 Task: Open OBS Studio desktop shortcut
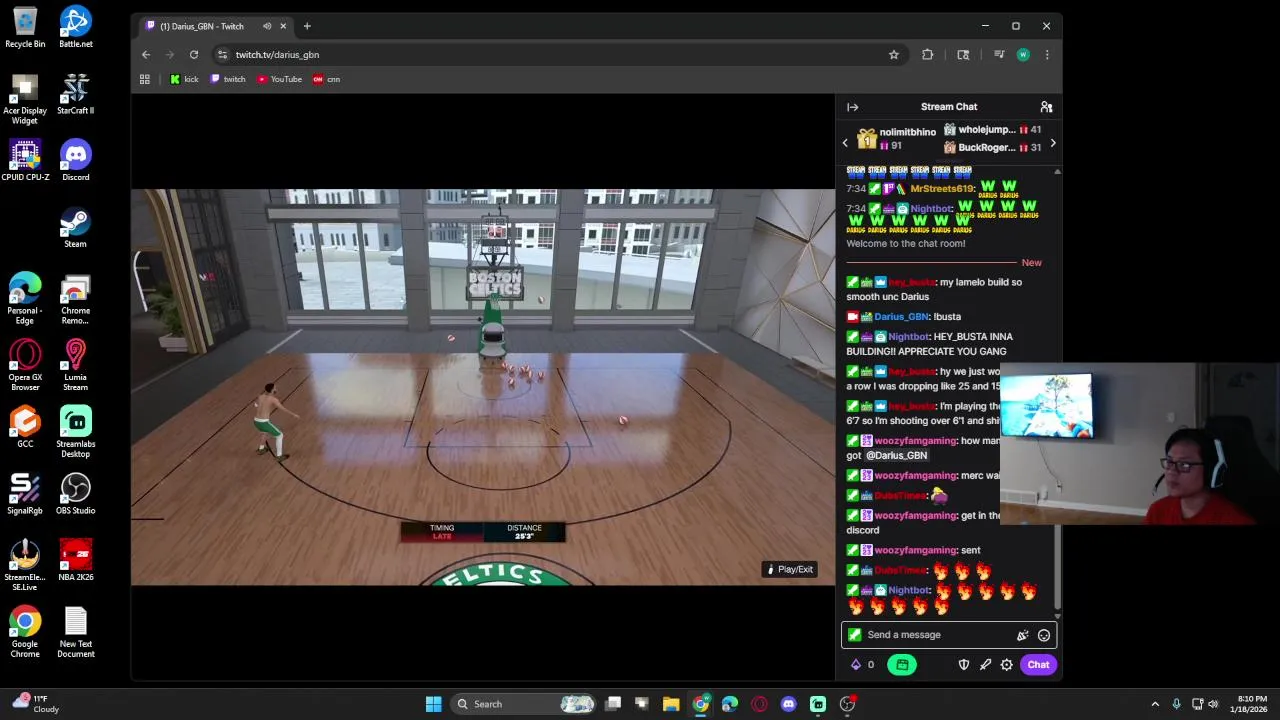(x=75, y=494)
